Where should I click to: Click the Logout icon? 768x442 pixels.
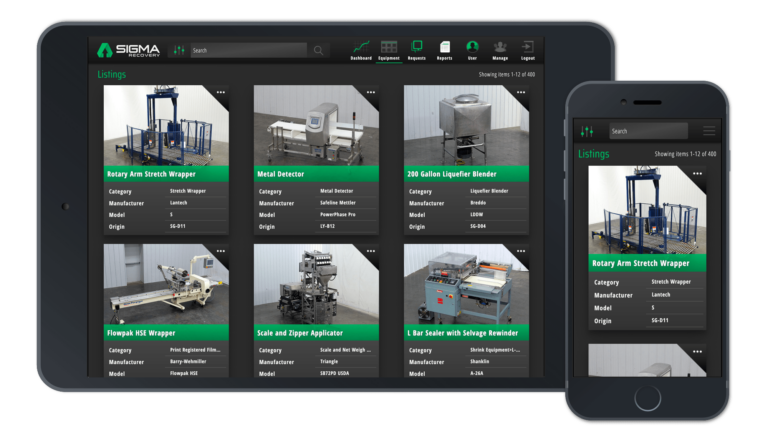(527, 47)
